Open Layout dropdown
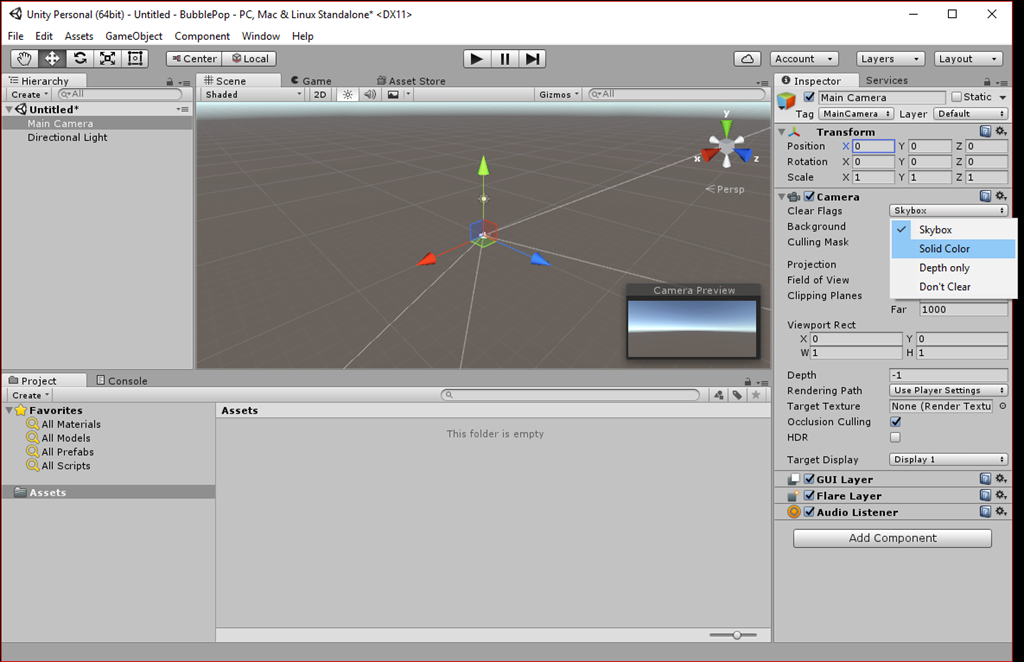The height and width of the screenshot is (662, 1024). click(968, 59)
